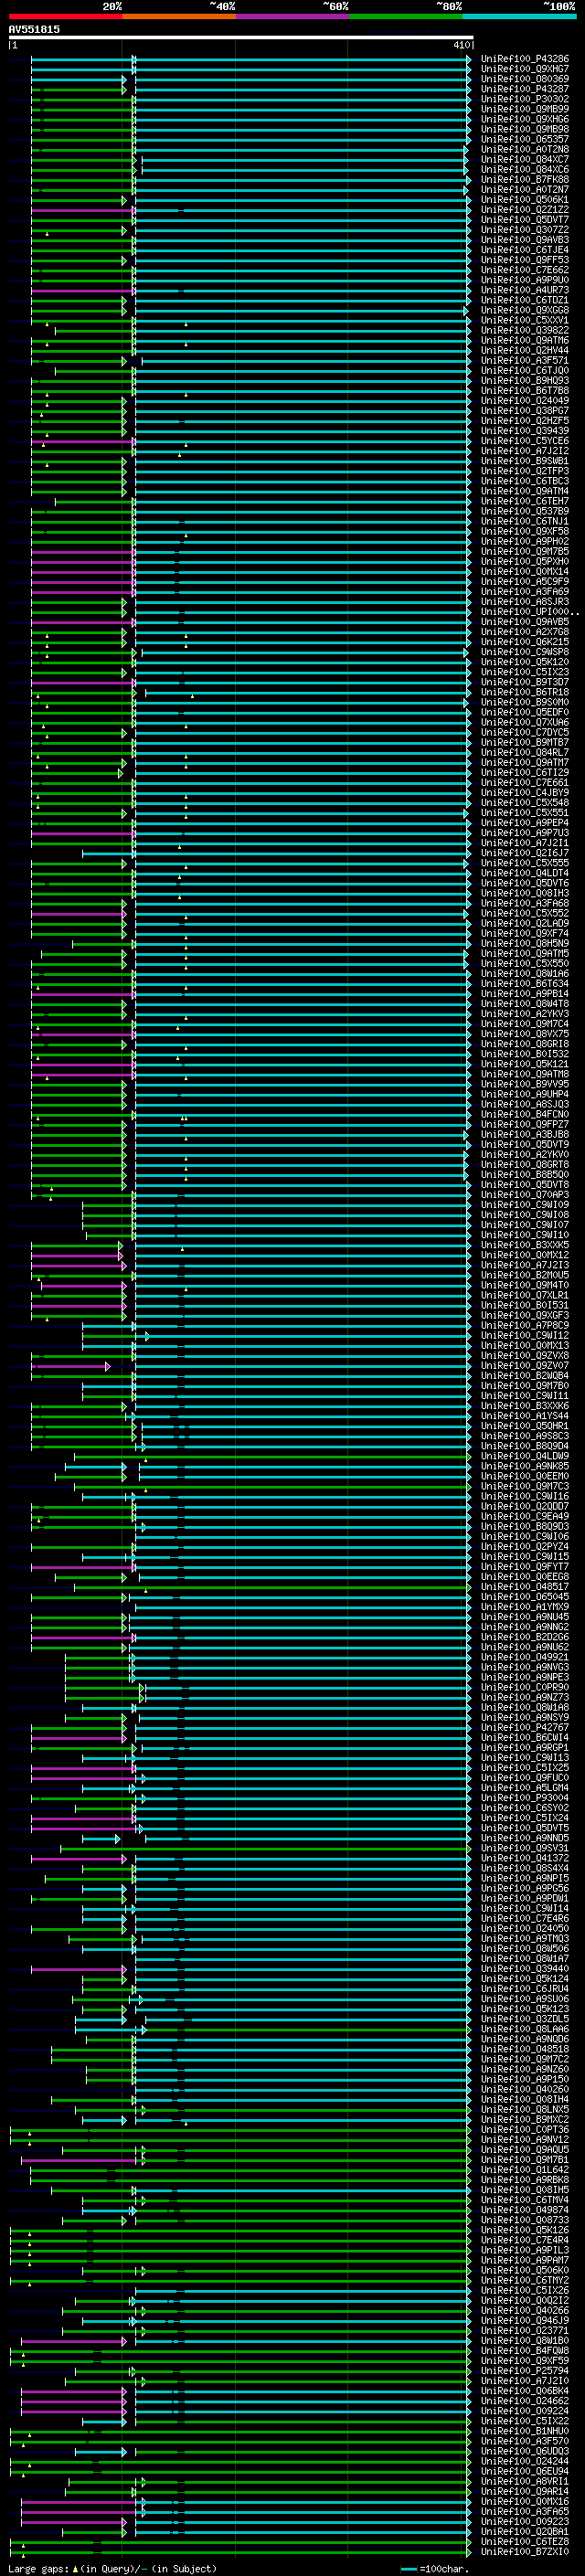Click UniRef100_B0I532 label
The height and width of the screenshot is (2576, 585).
pos(524,1054)
